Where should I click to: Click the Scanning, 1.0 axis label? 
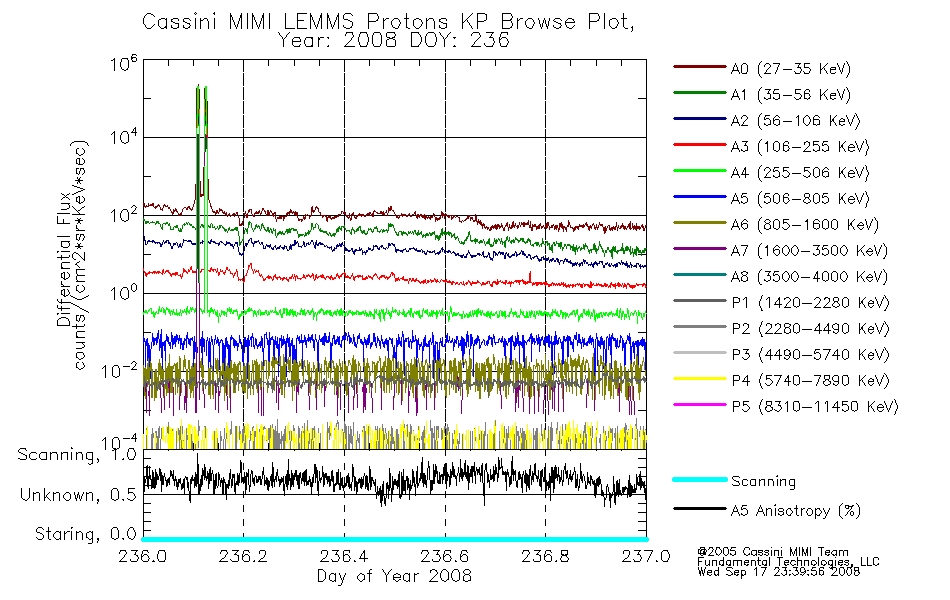click(78, 455)
